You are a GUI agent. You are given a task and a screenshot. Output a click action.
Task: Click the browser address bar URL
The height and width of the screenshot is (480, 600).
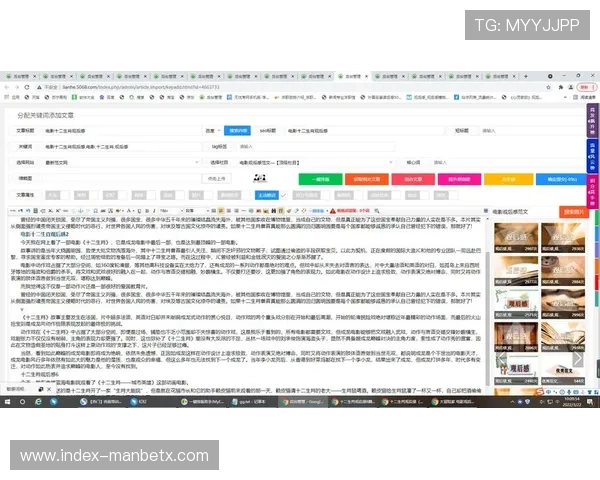pos(141,87)
